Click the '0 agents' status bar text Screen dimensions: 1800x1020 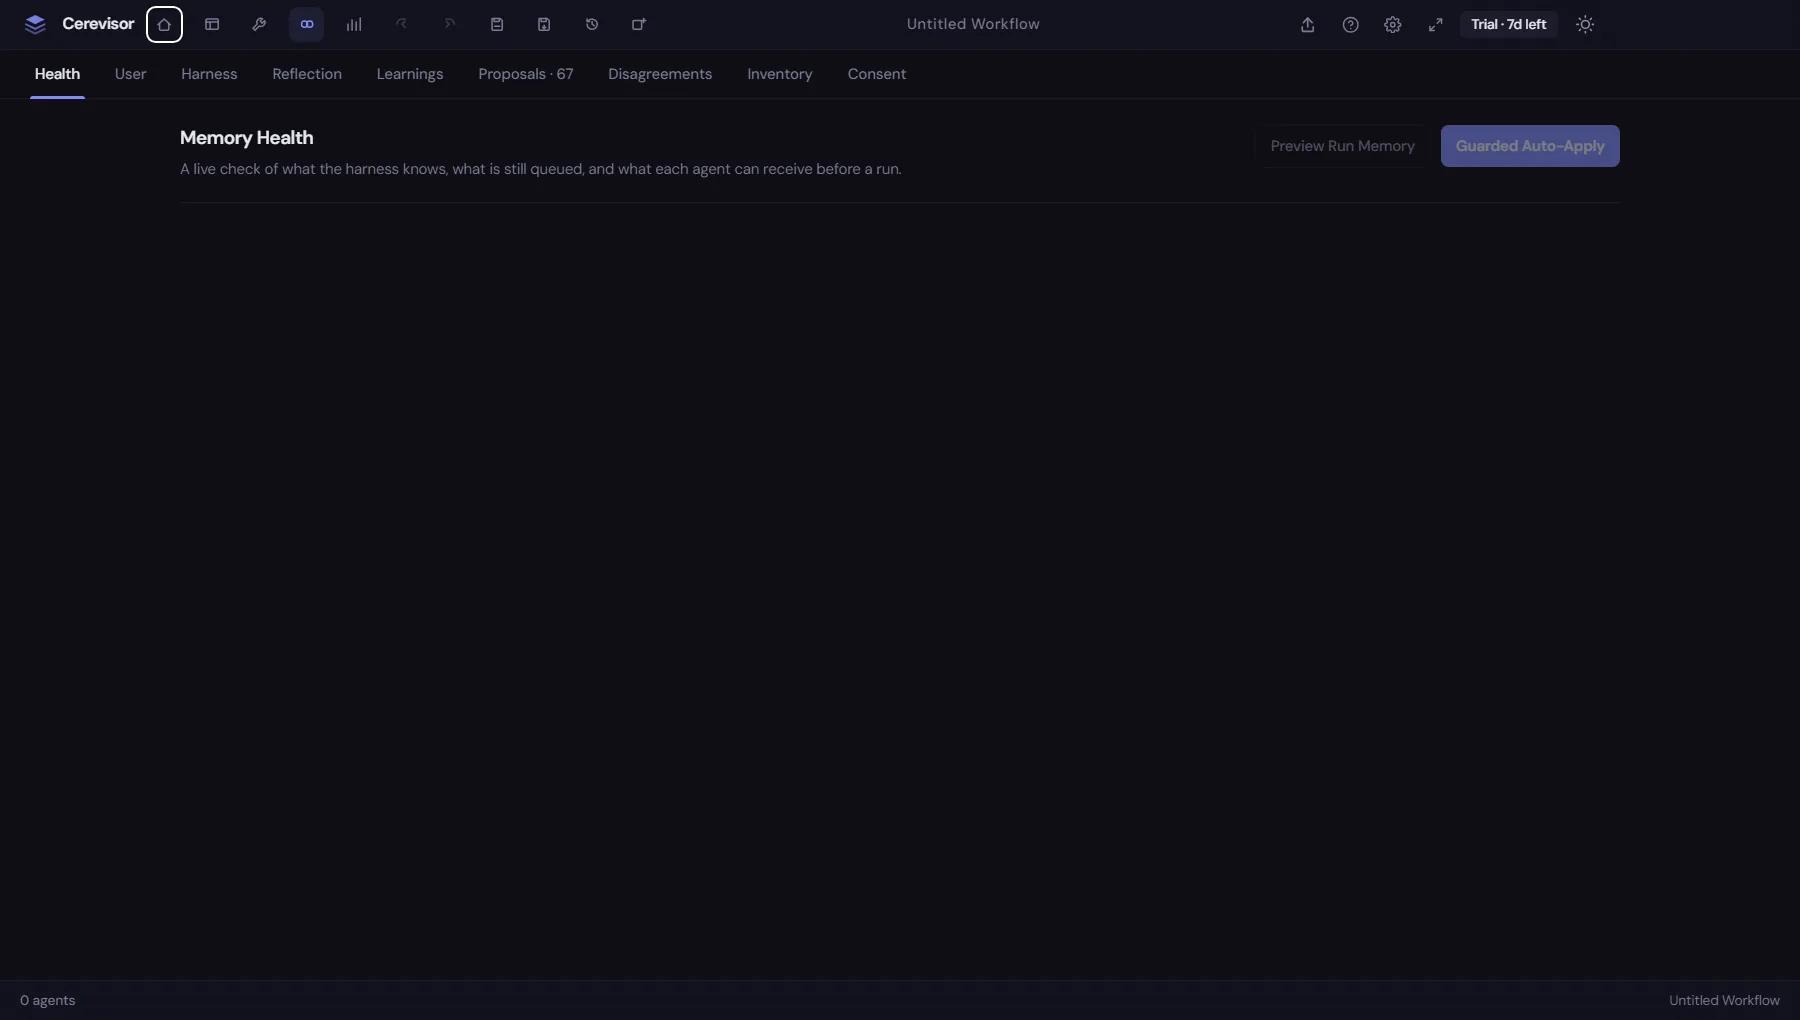coord(48,1000)
